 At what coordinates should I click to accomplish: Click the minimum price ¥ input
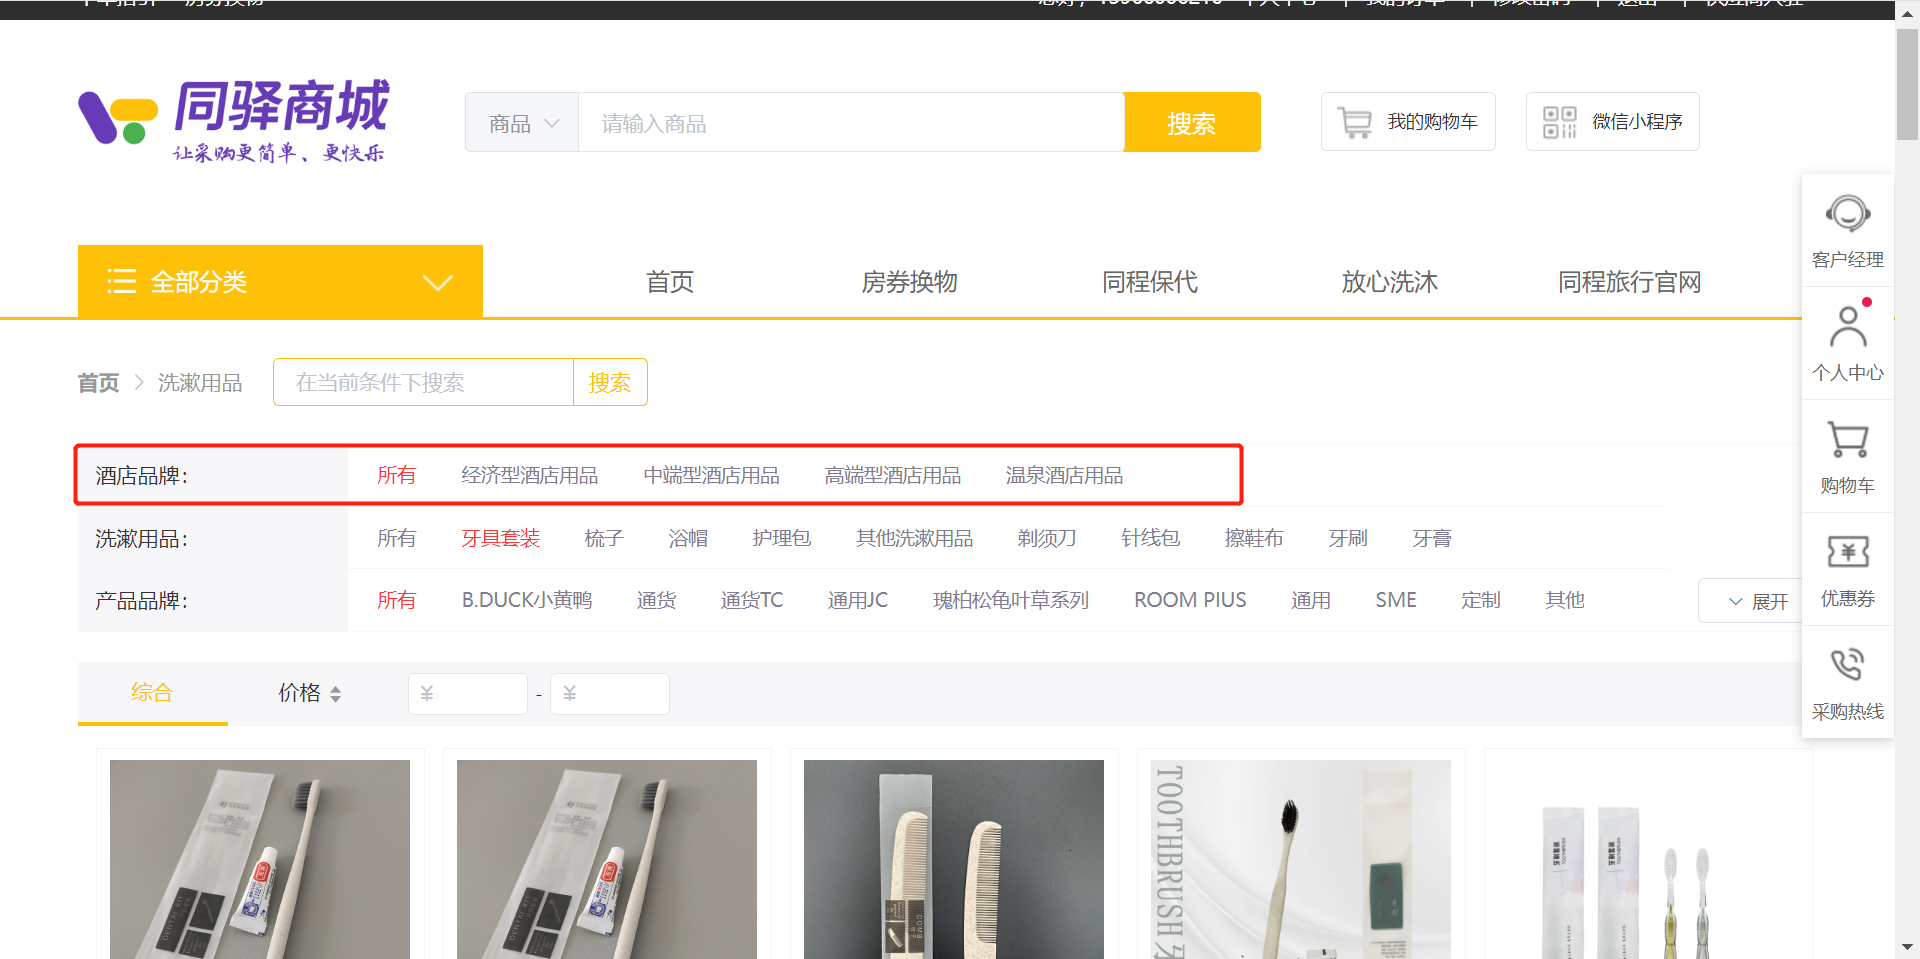tap(468, 694)
